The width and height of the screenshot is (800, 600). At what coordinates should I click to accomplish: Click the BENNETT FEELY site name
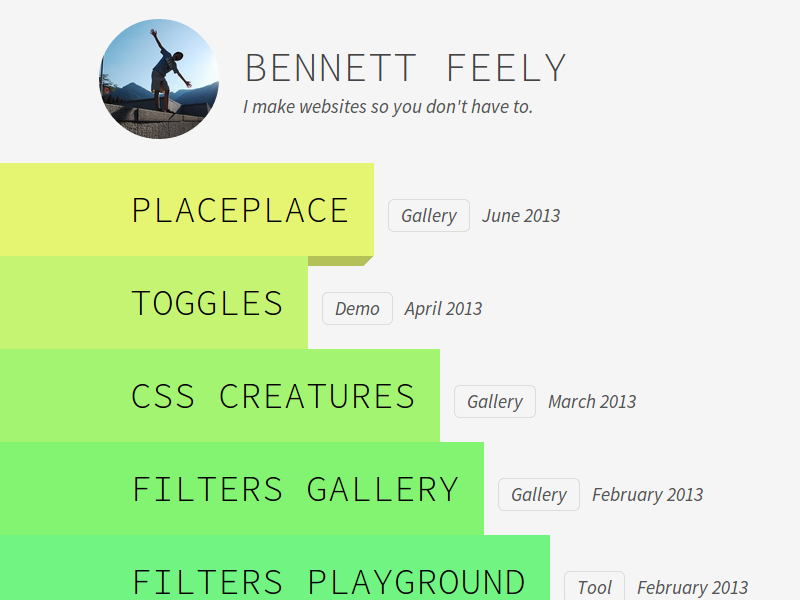coord(405,67)
